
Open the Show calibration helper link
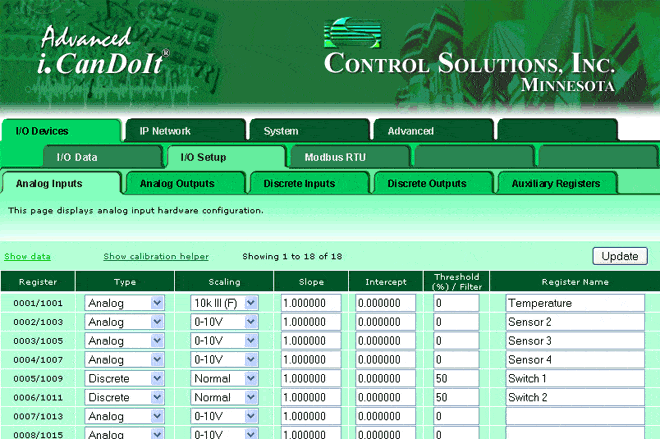156,256
